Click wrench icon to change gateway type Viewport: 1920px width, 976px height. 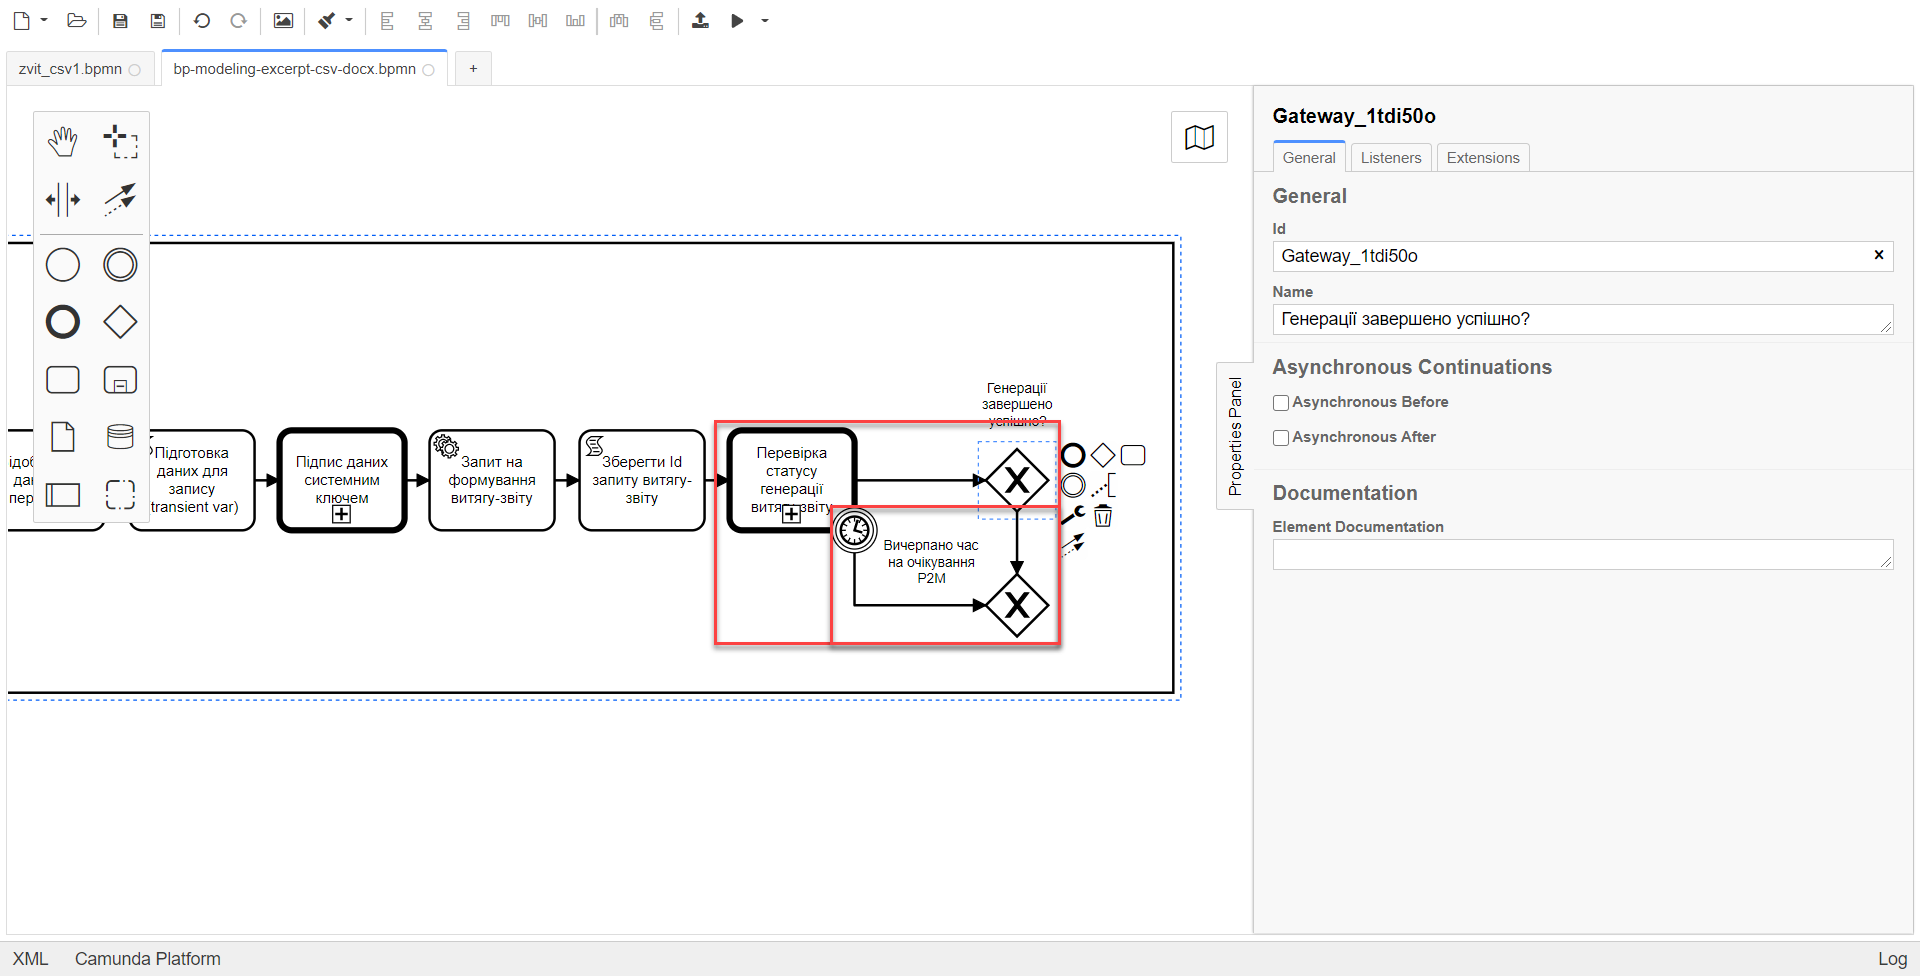(1073, 515)
